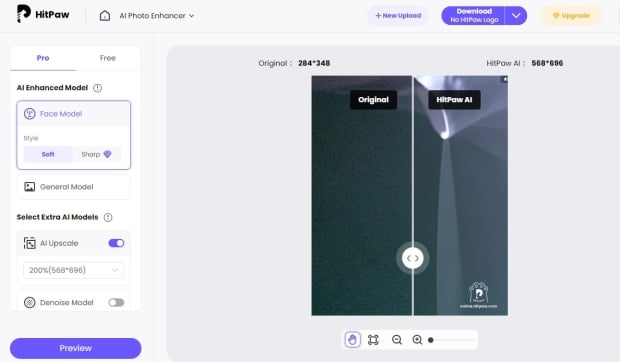Select the Face Model option

[x=74, y=114]
